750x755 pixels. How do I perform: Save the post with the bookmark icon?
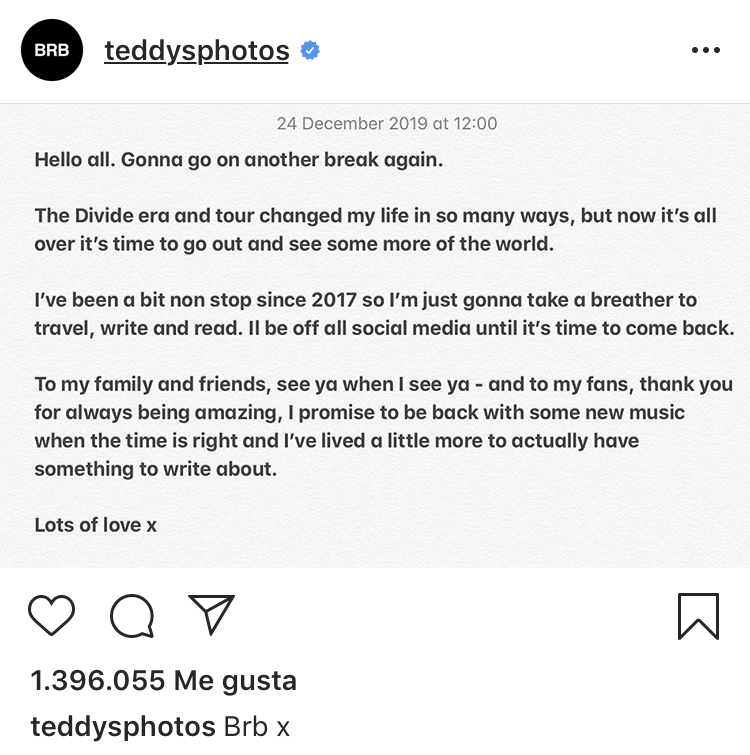[x=697, y=615]
